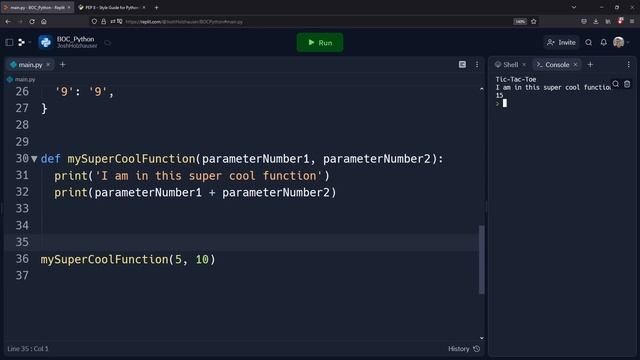Collapse the function at line 30
This screenshot has height=360, width=640.
[34, 159]
